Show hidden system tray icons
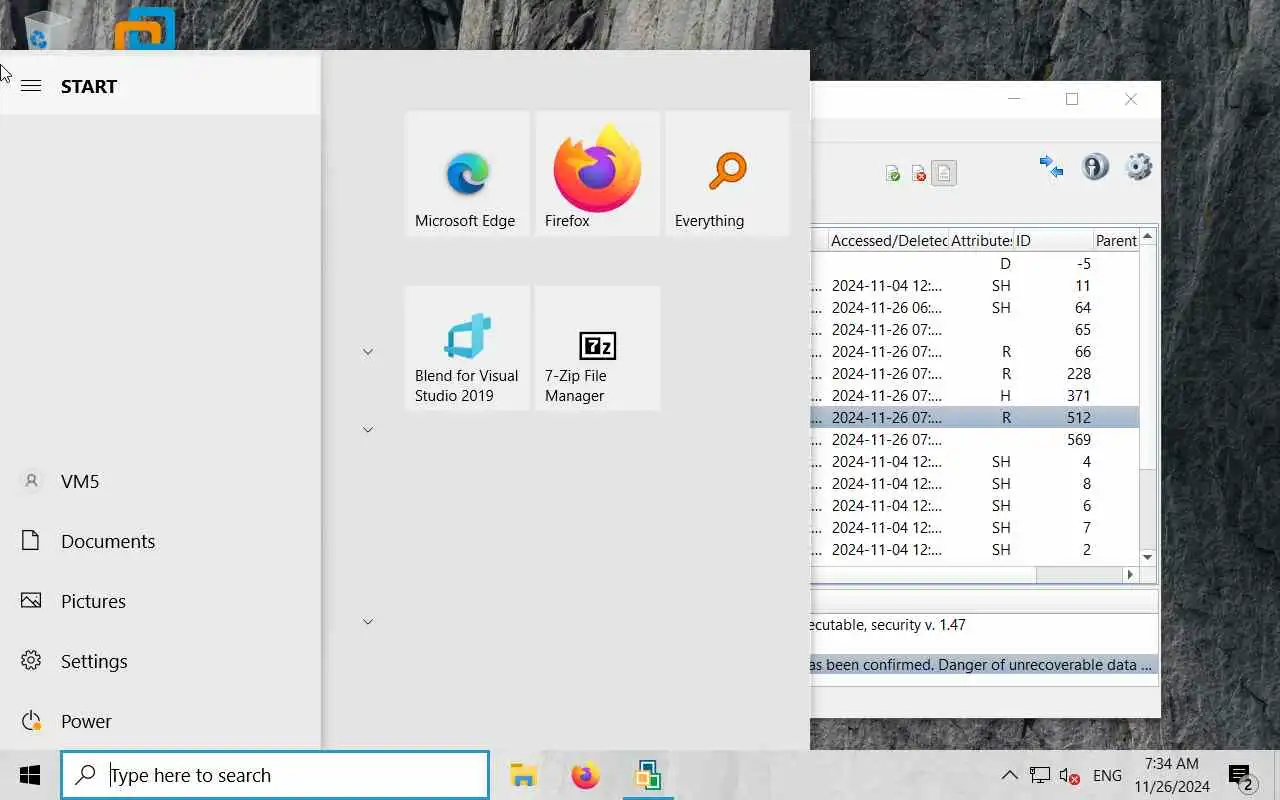Viewport: 1280px width, 800px height. coord(1009,775)
